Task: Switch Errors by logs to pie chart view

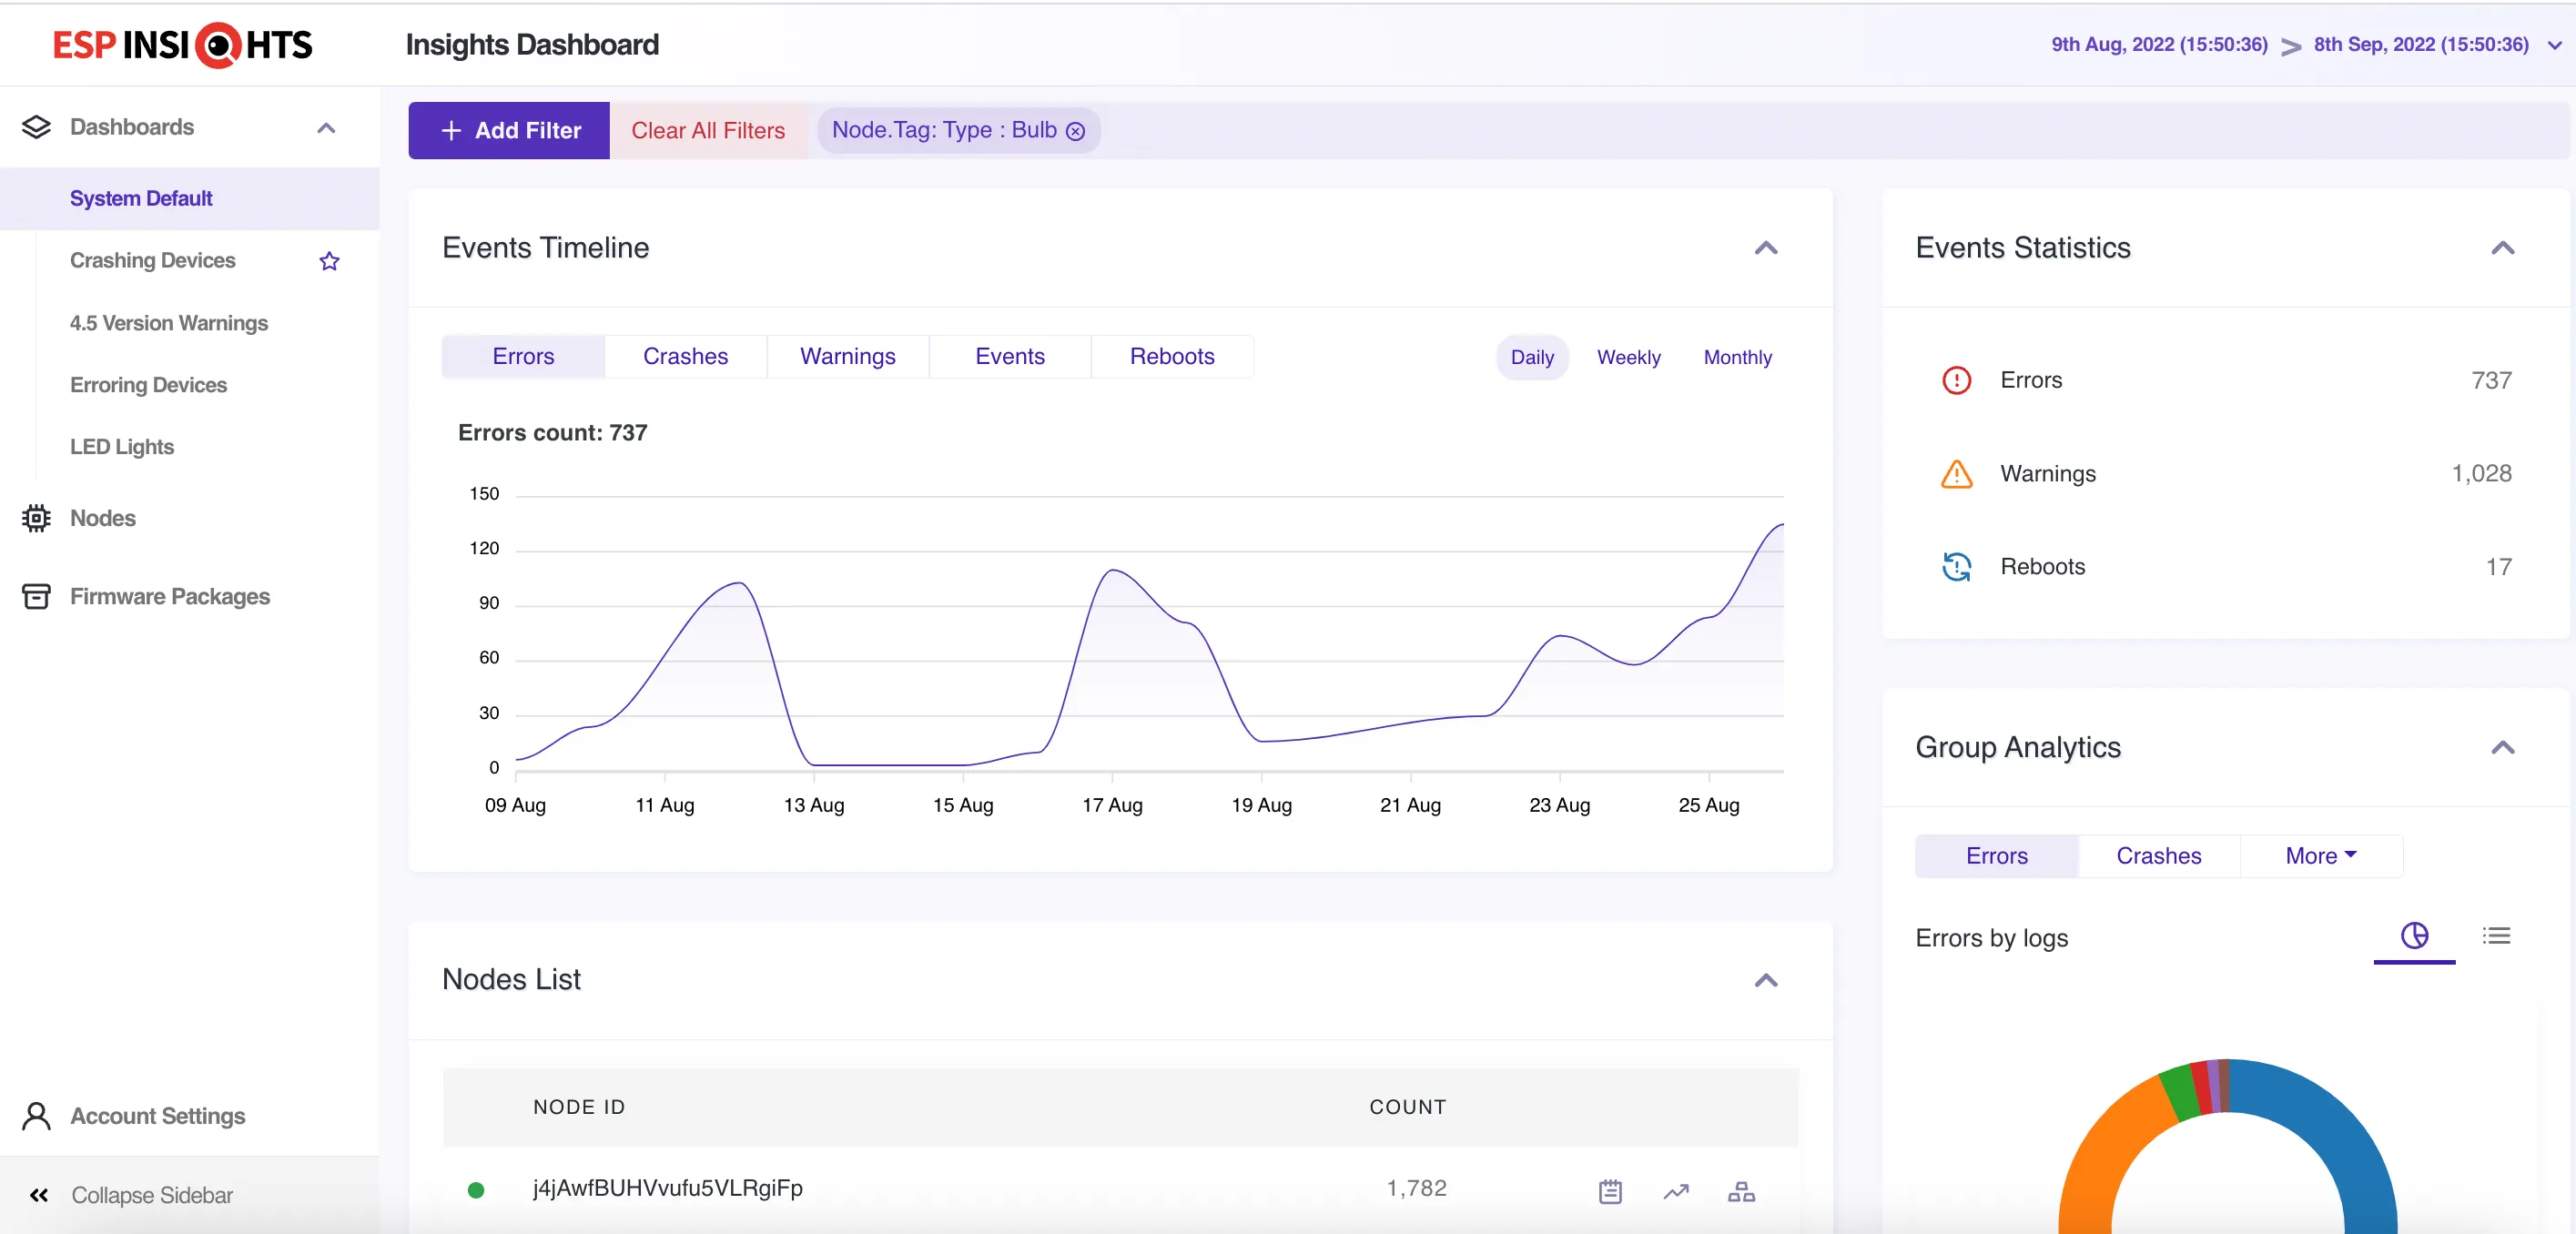Action: click(x=2413, y=935)
